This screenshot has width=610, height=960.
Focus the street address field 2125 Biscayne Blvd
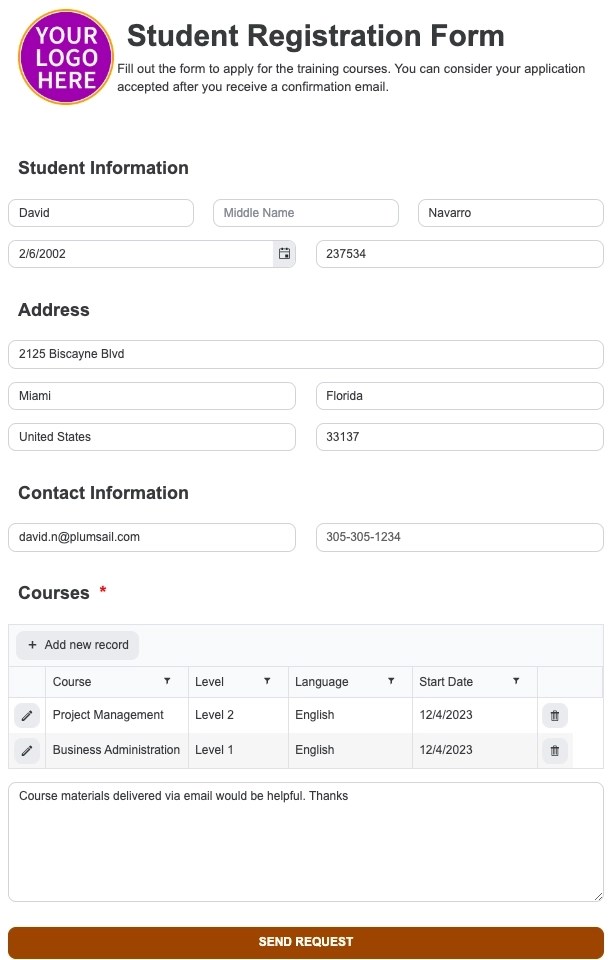(x=306, y=354)
